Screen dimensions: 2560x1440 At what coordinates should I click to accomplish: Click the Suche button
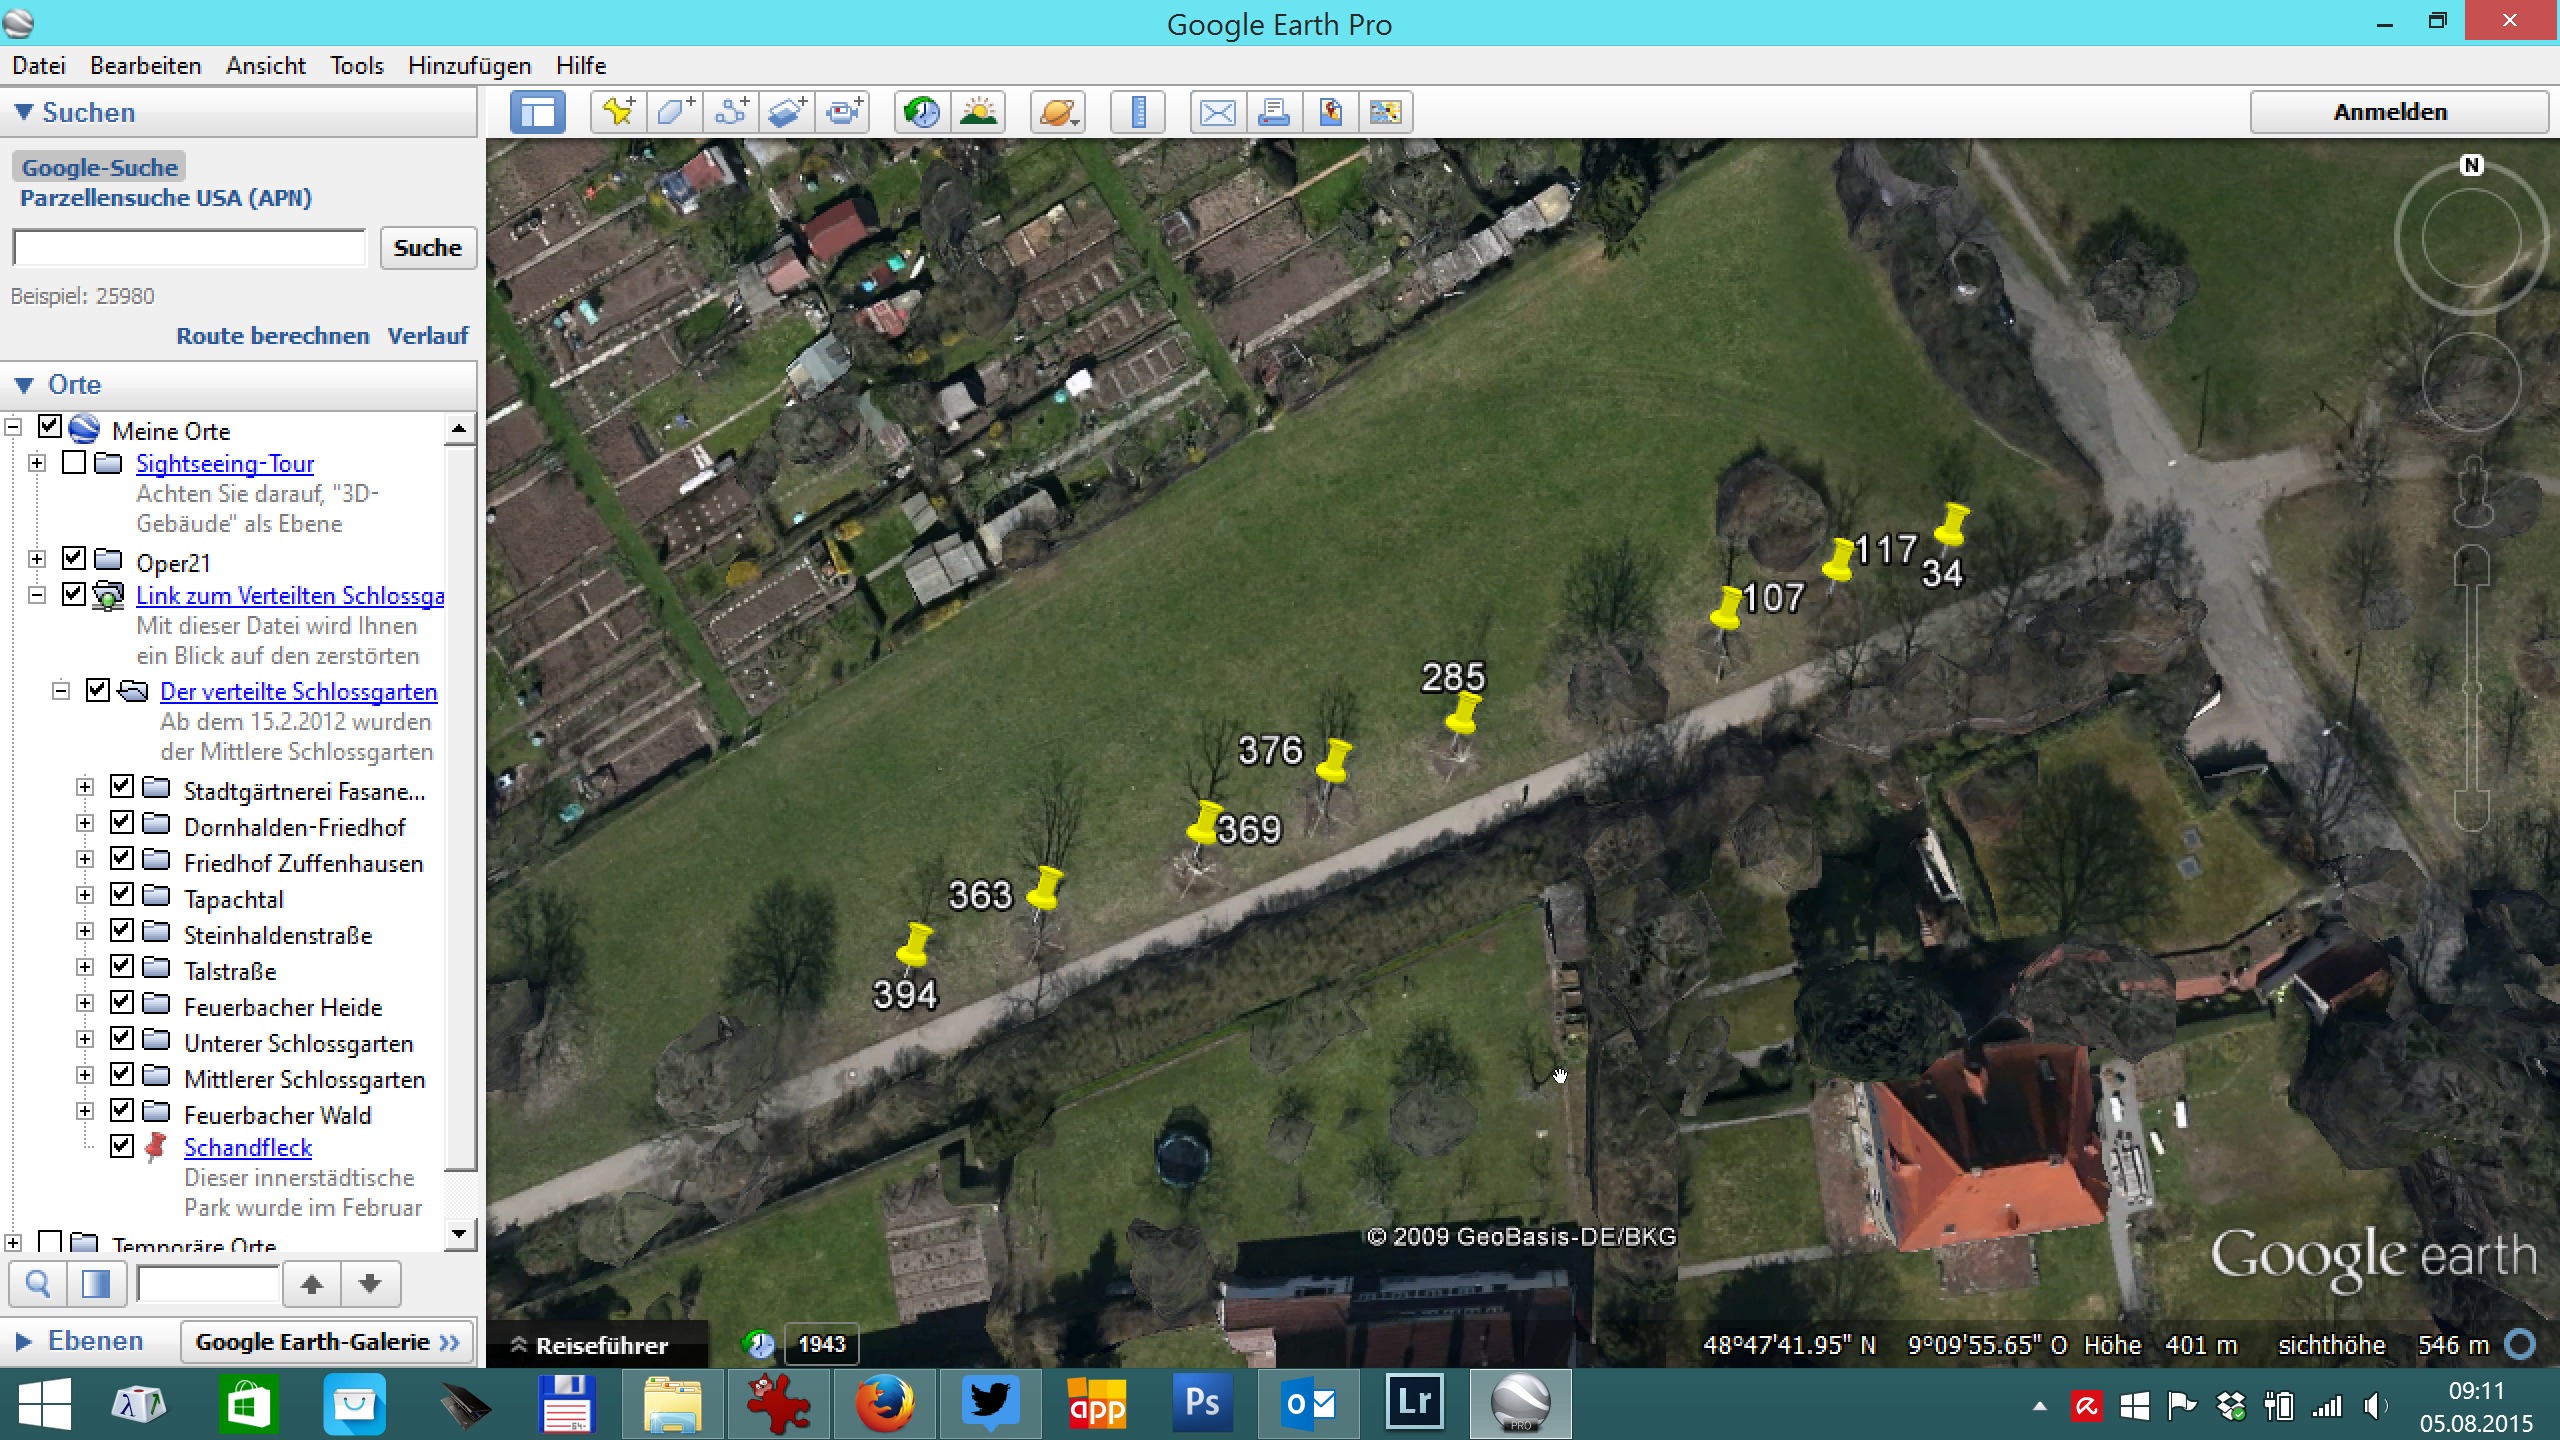427,248
